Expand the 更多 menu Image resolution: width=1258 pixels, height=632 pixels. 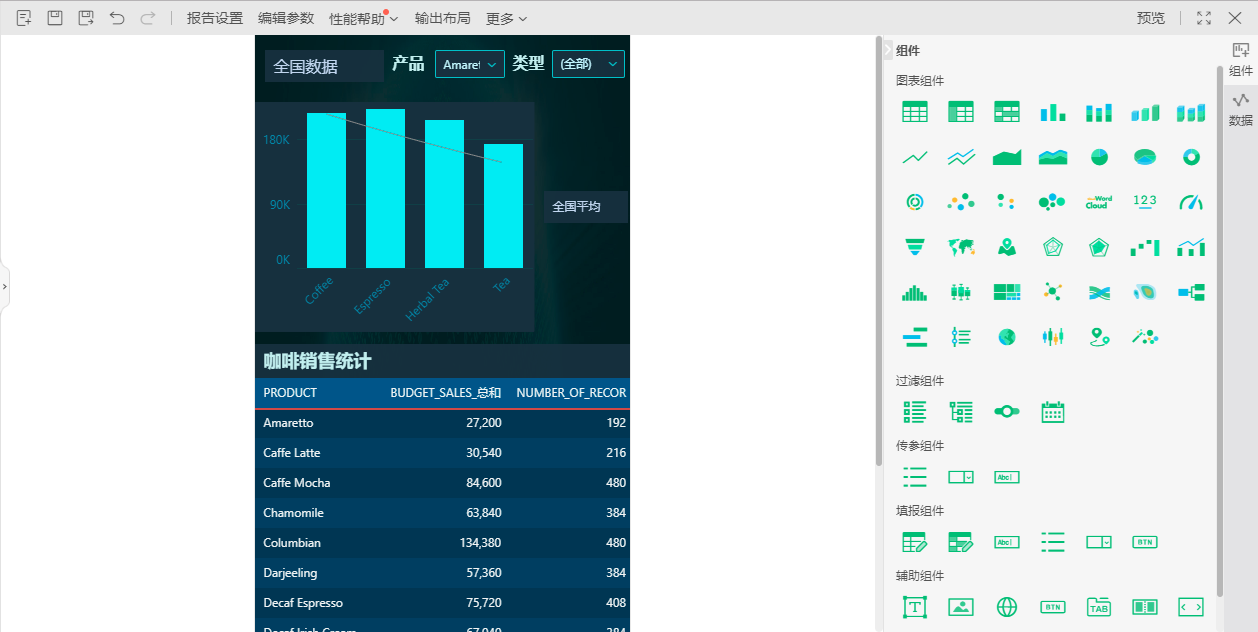506,18
